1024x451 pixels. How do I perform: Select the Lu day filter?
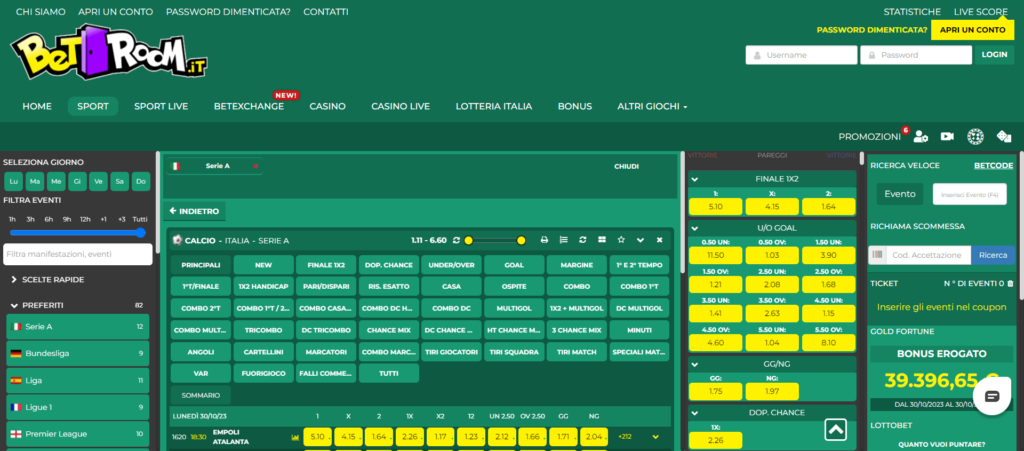tap(14, 181)
